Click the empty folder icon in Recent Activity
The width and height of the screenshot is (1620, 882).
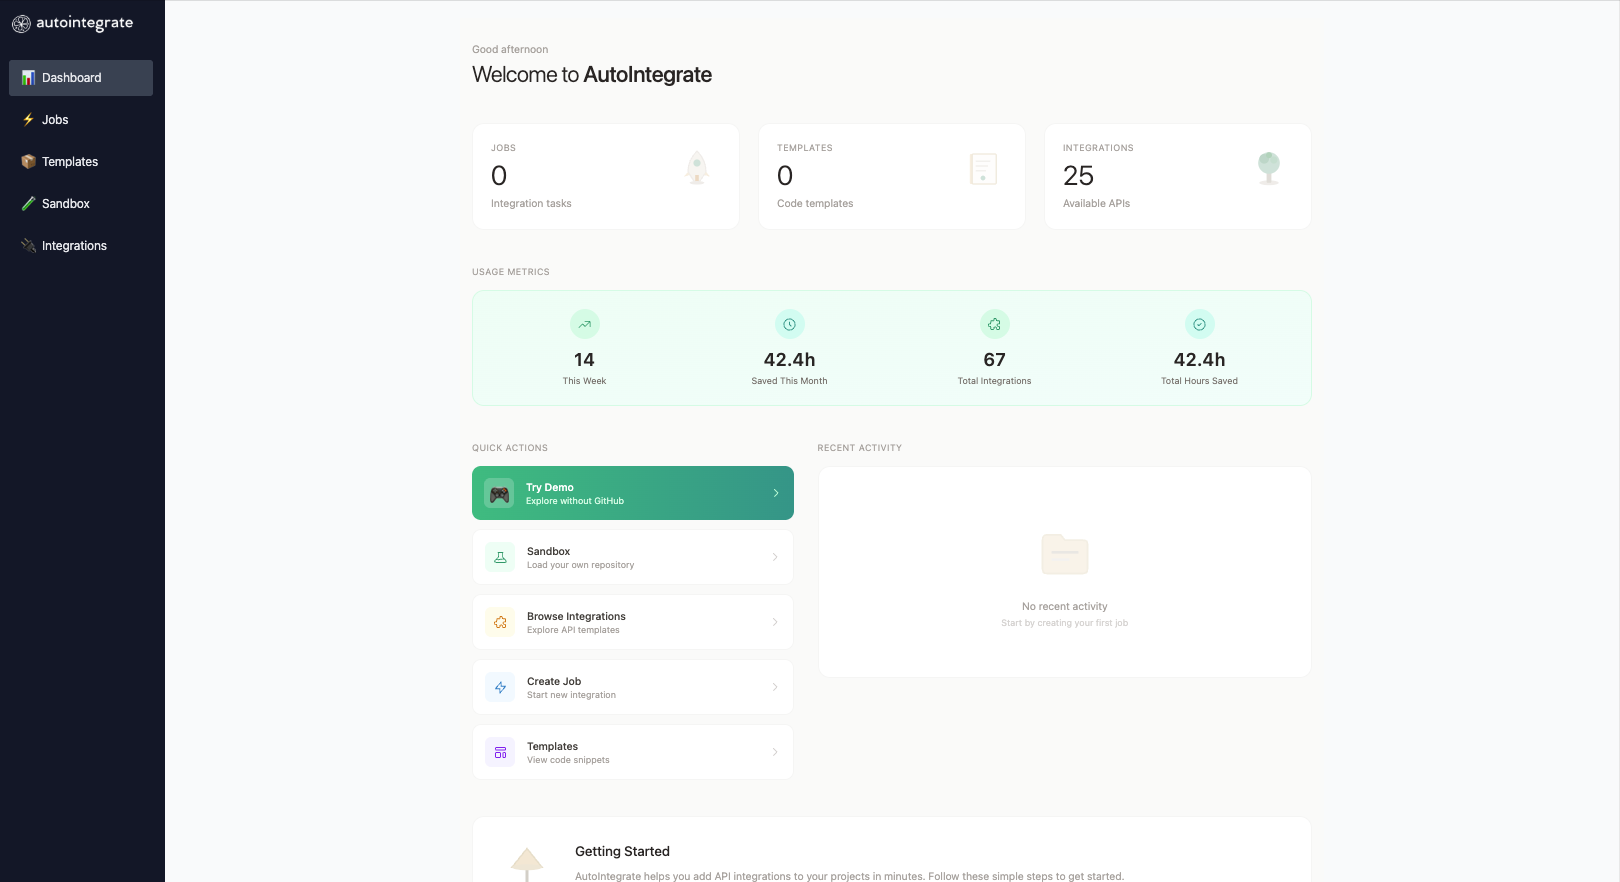[1065, 554]
